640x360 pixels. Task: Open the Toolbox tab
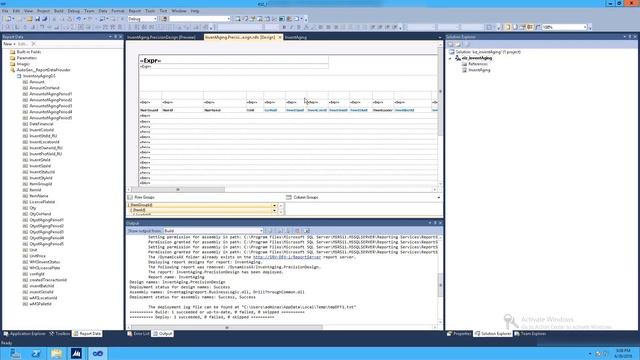pos(60,334)
